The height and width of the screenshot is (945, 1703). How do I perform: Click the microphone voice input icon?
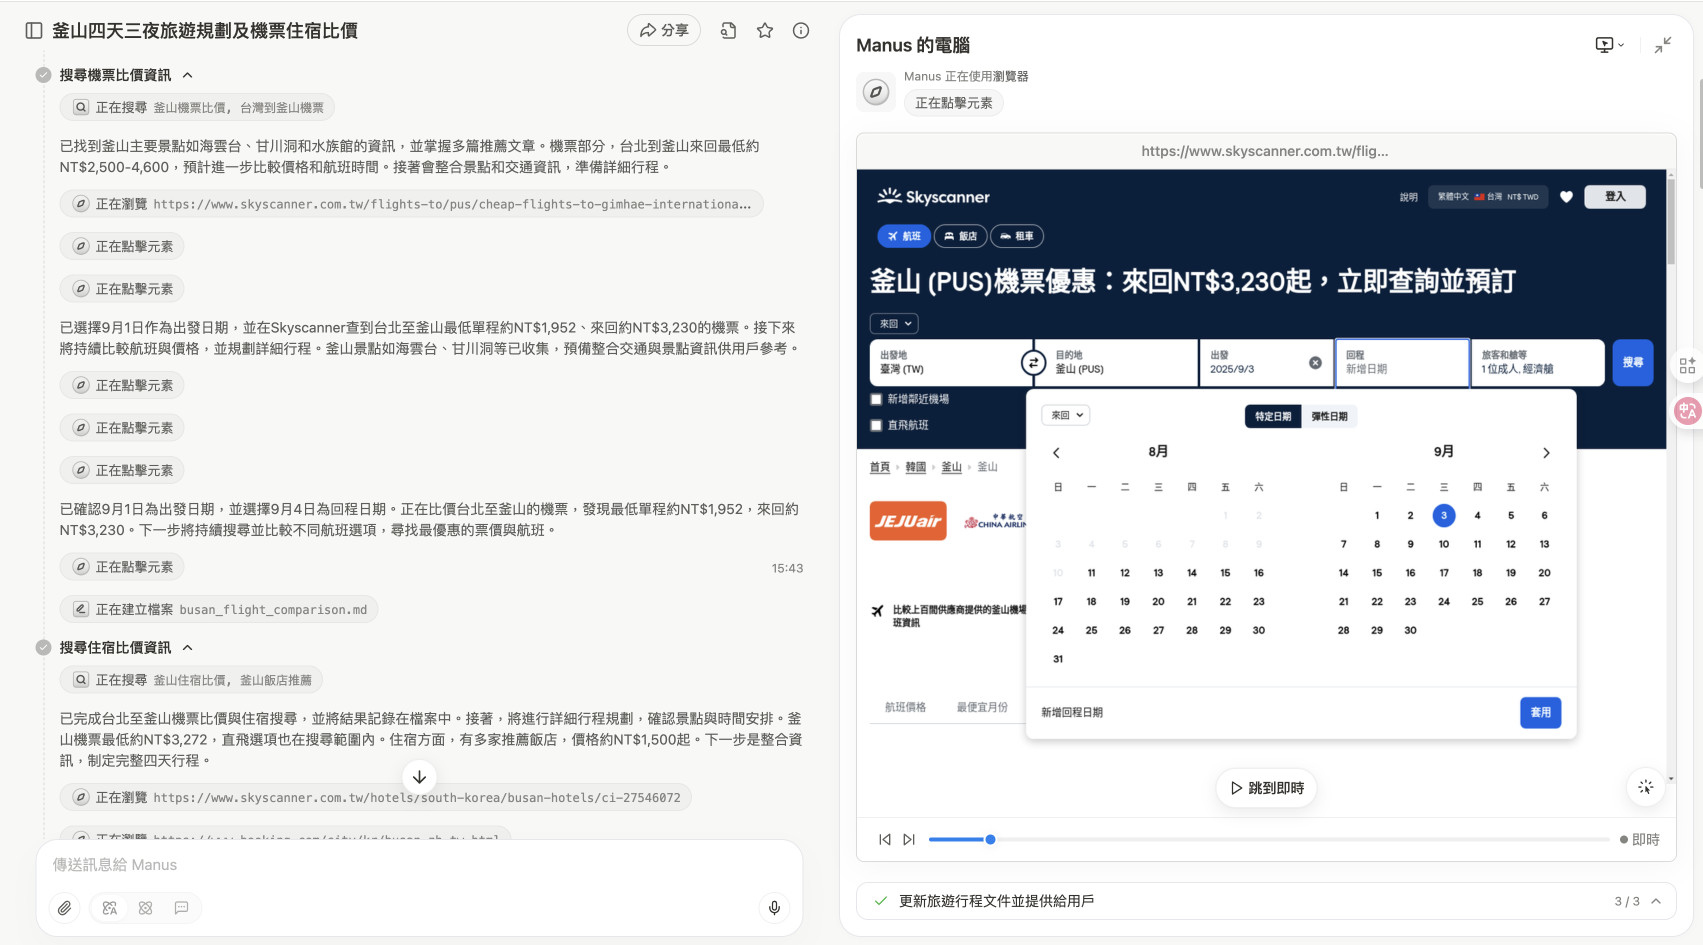(x=774, y=908)
